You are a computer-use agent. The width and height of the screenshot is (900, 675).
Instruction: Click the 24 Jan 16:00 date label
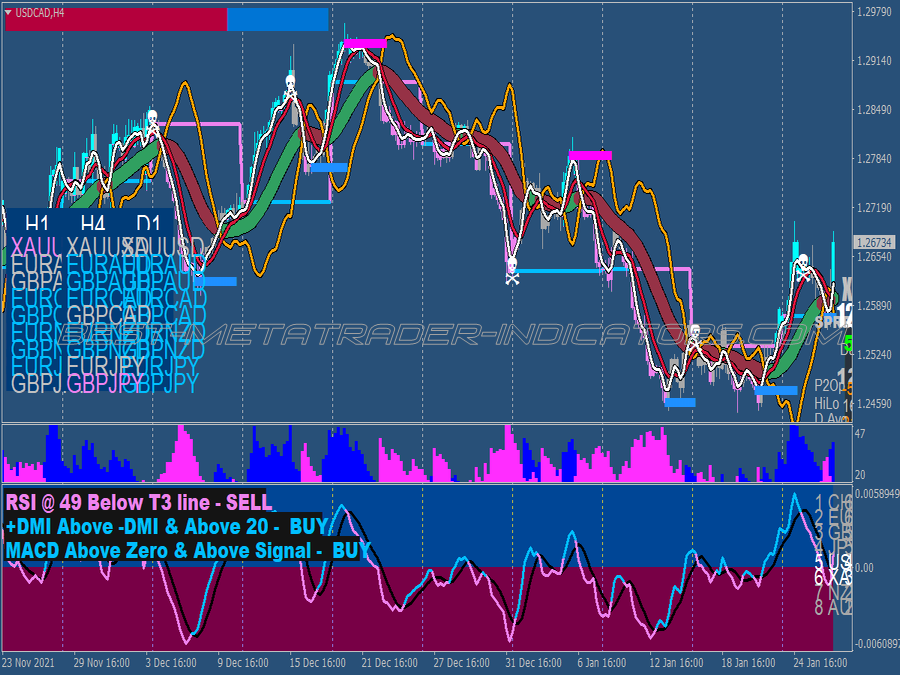tap(820, 663)
